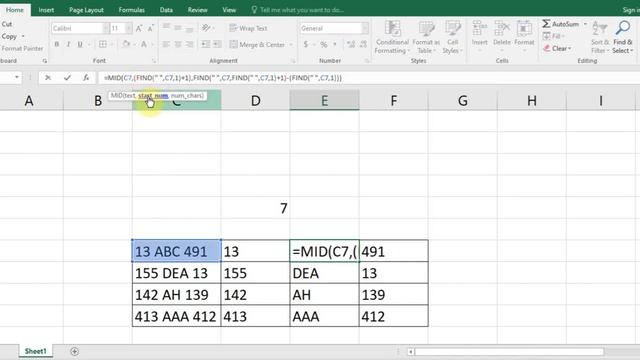Open the General number format dropdown
Image resolution: width=640 pixels, height=360 pixels.
365,28
